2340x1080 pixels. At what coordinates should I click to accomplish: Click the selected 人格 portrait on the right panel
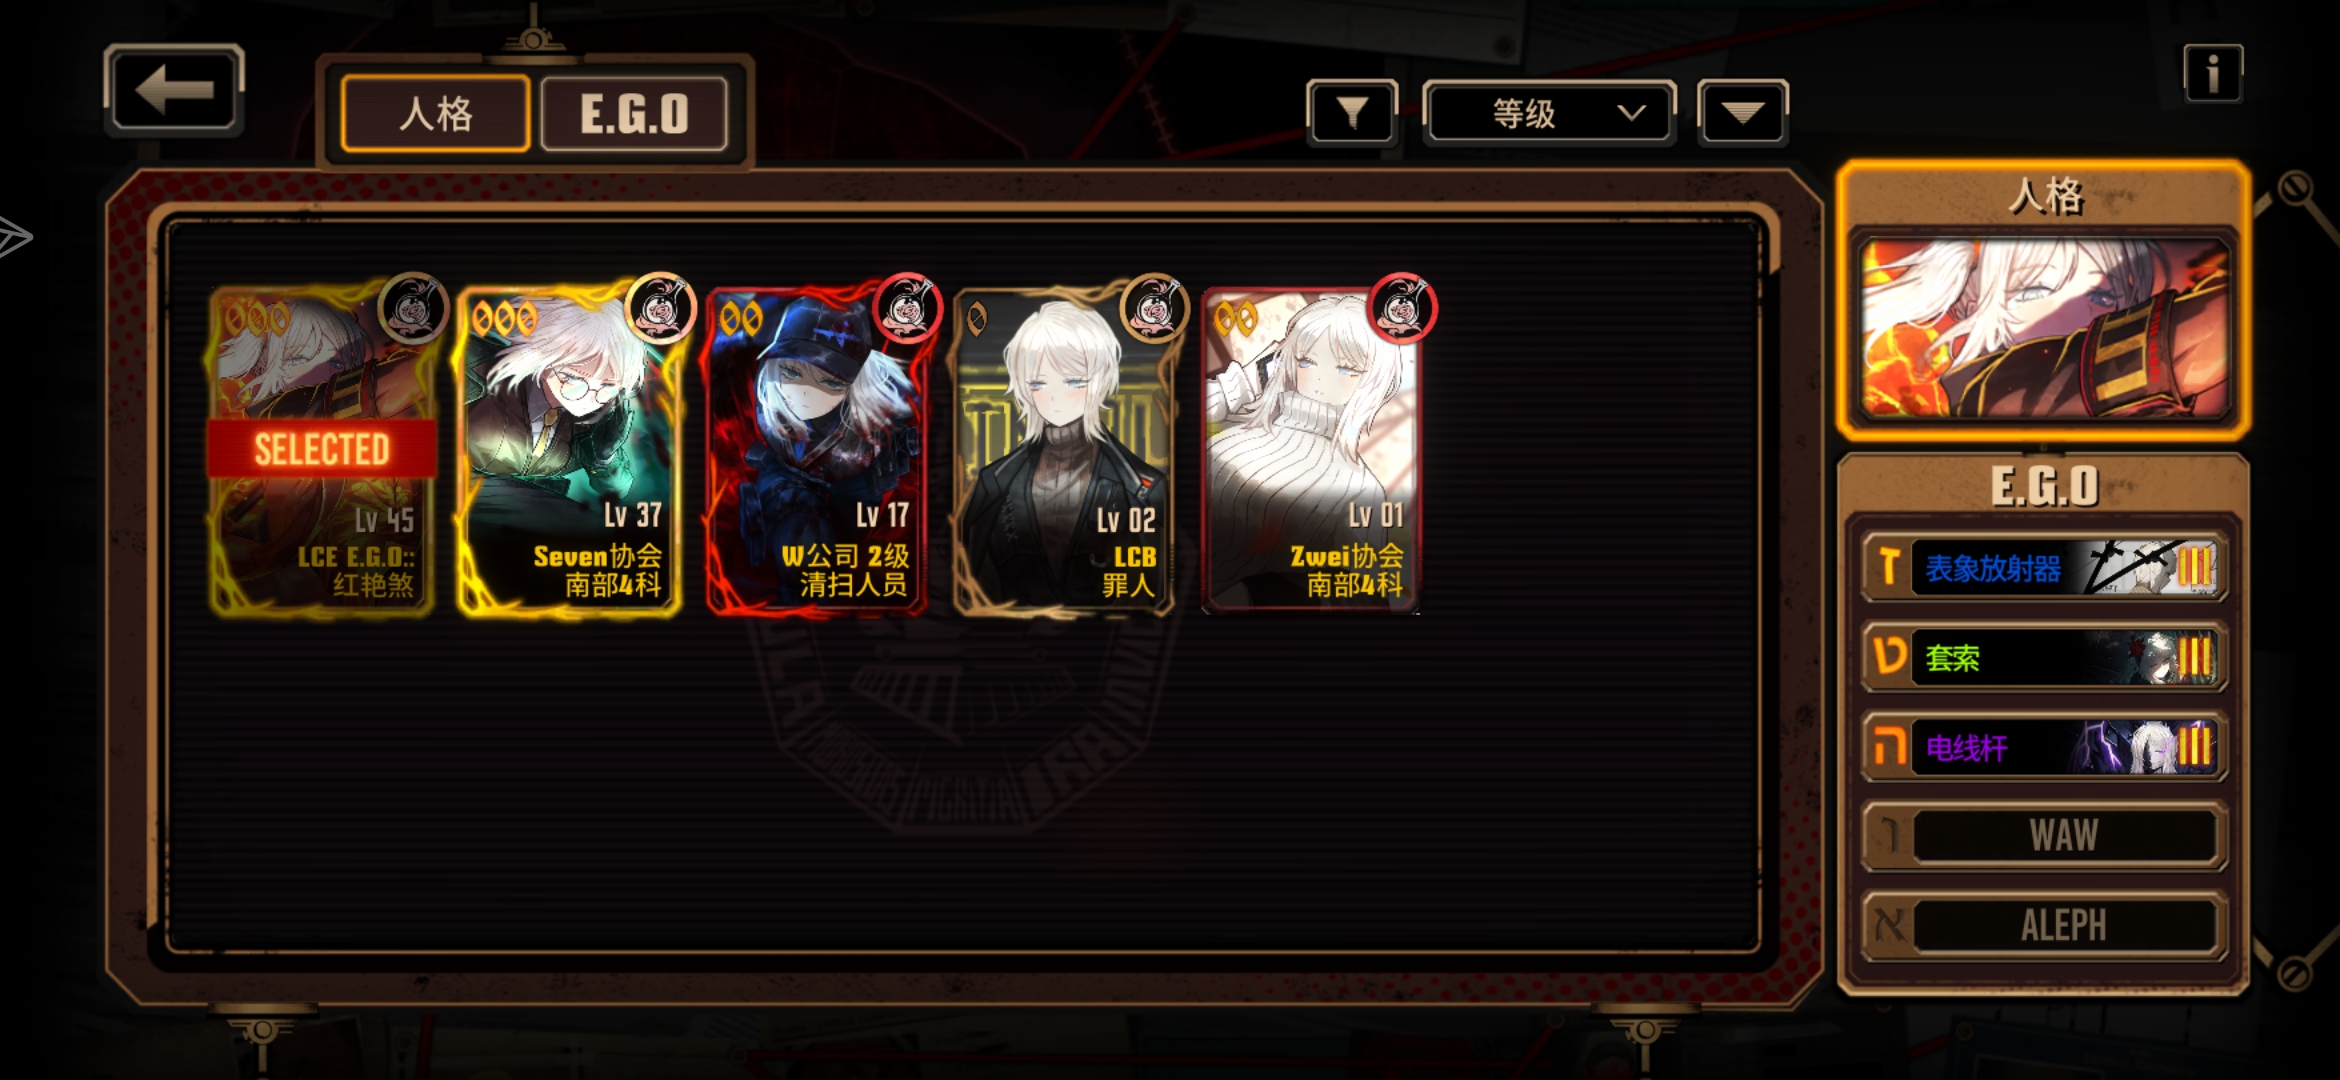point(2044,330)
